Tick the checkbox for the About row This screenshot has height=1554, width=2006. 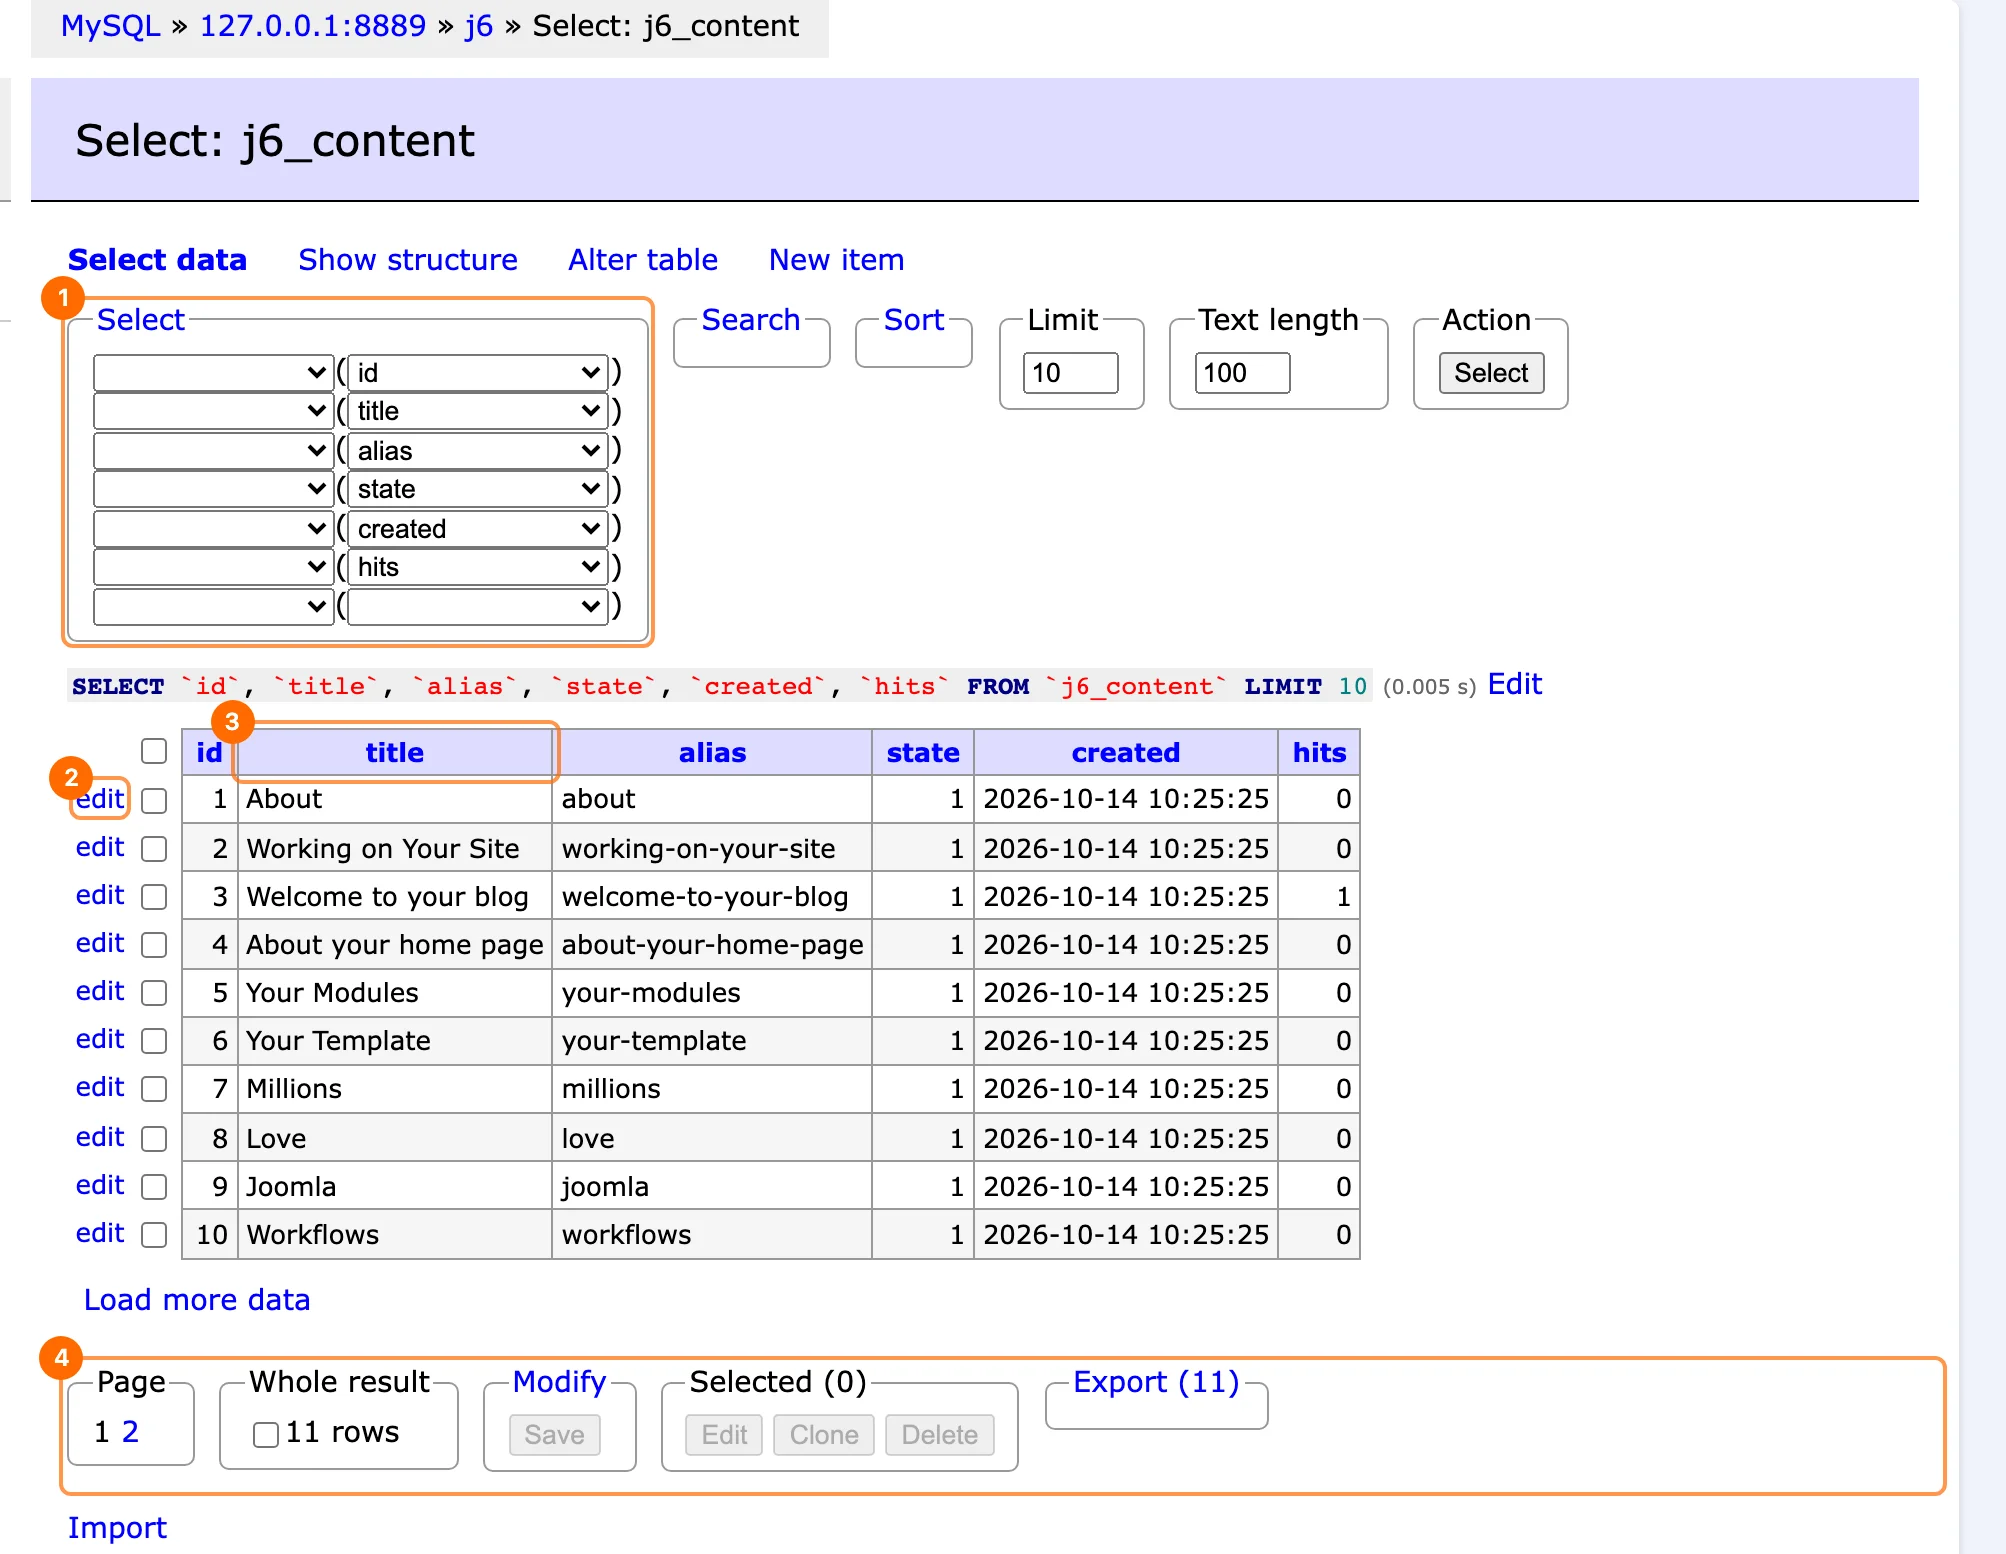154,800
